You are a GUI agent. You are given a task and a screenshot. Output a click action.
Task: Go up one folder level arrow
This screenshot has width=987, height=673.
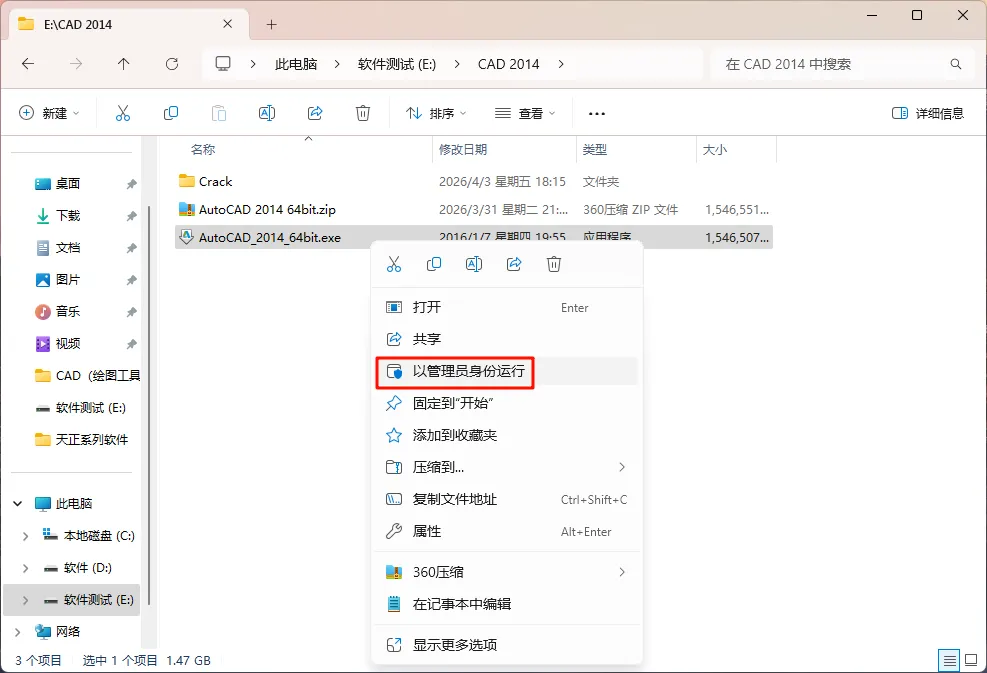[x=123, y=64]
